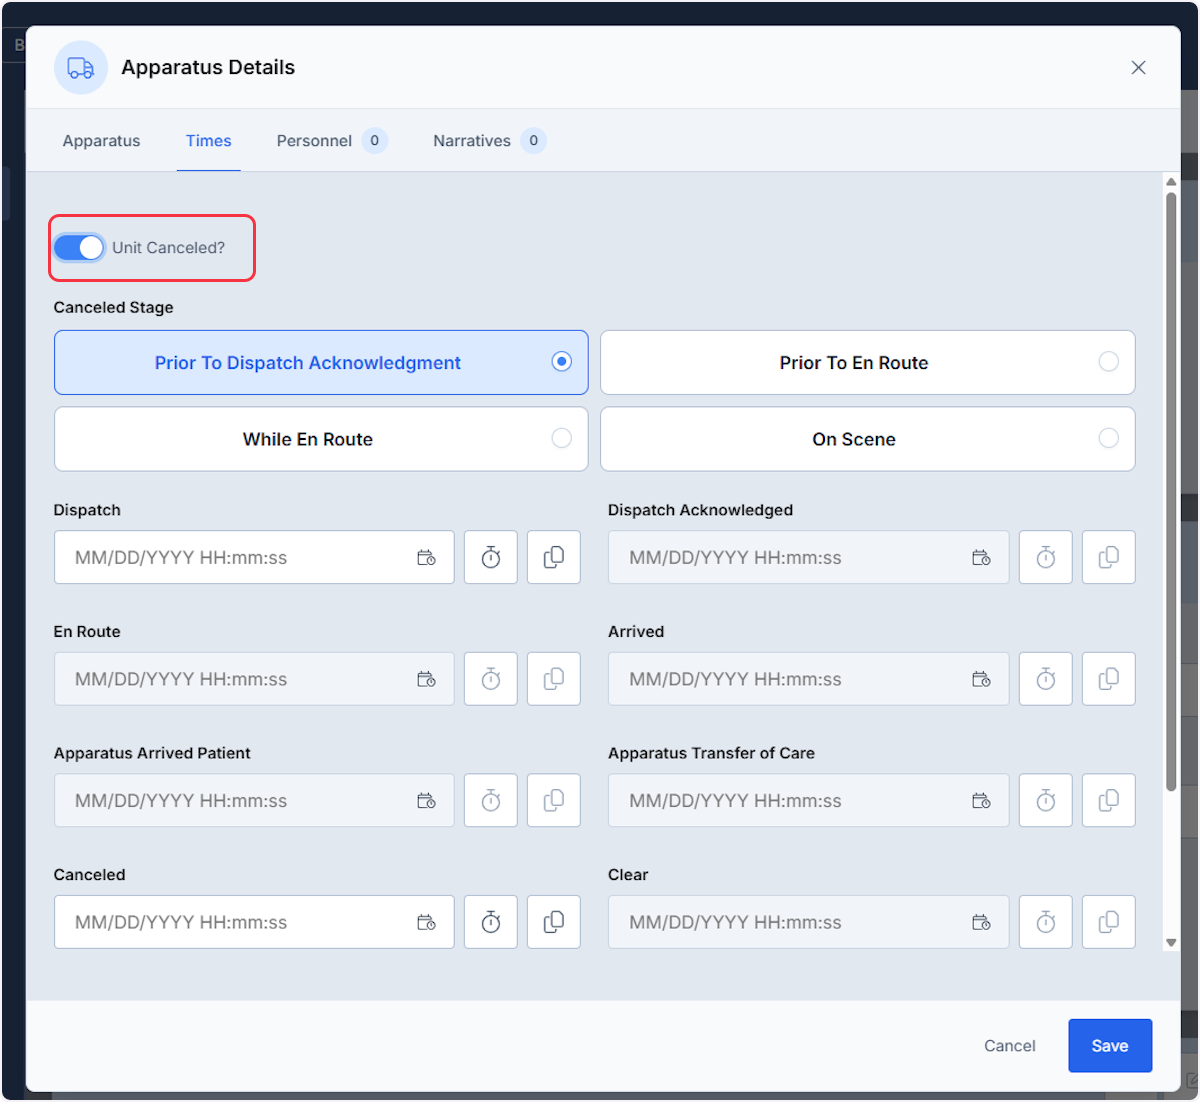Image resolution: width=1200 pixels, height=1102 pixels.
Task: Open calendar picker for Dispatch field
Action: (426, 558)
